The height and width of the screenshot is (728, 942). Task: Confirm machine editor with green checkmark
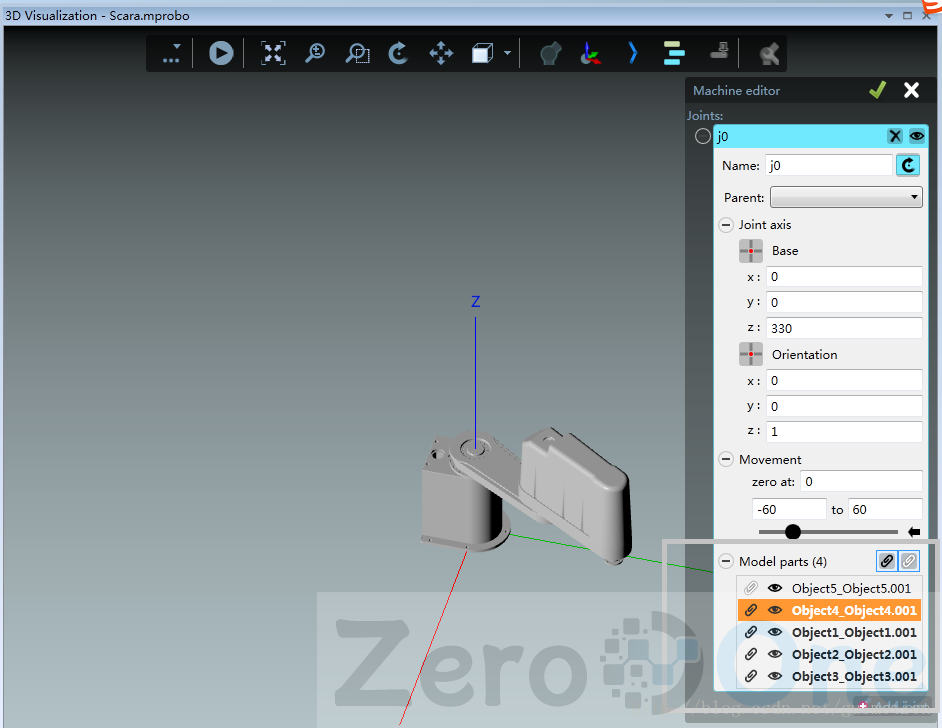877,90
